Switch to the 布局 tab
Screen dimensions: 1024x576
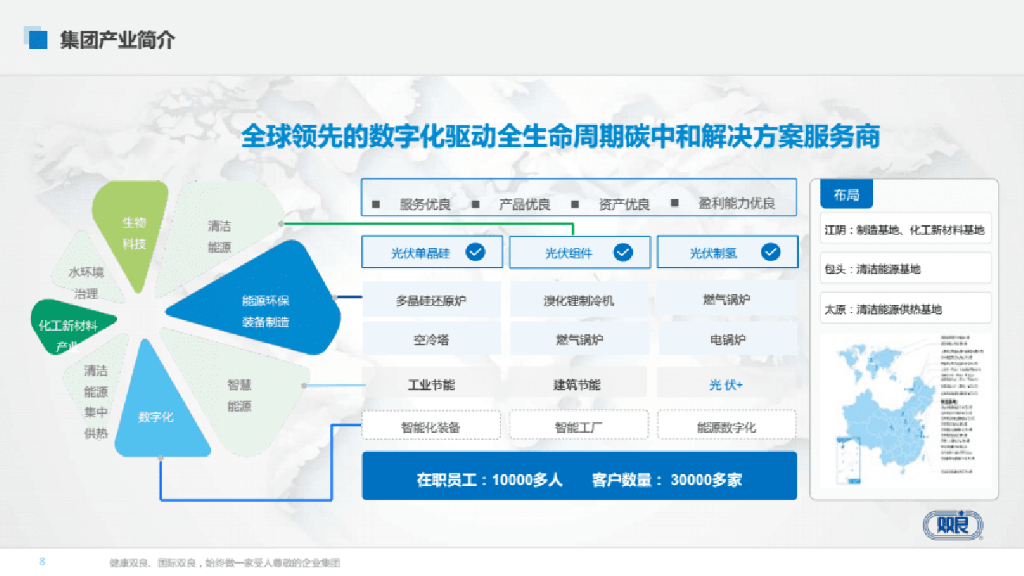(x=846, y=194)
